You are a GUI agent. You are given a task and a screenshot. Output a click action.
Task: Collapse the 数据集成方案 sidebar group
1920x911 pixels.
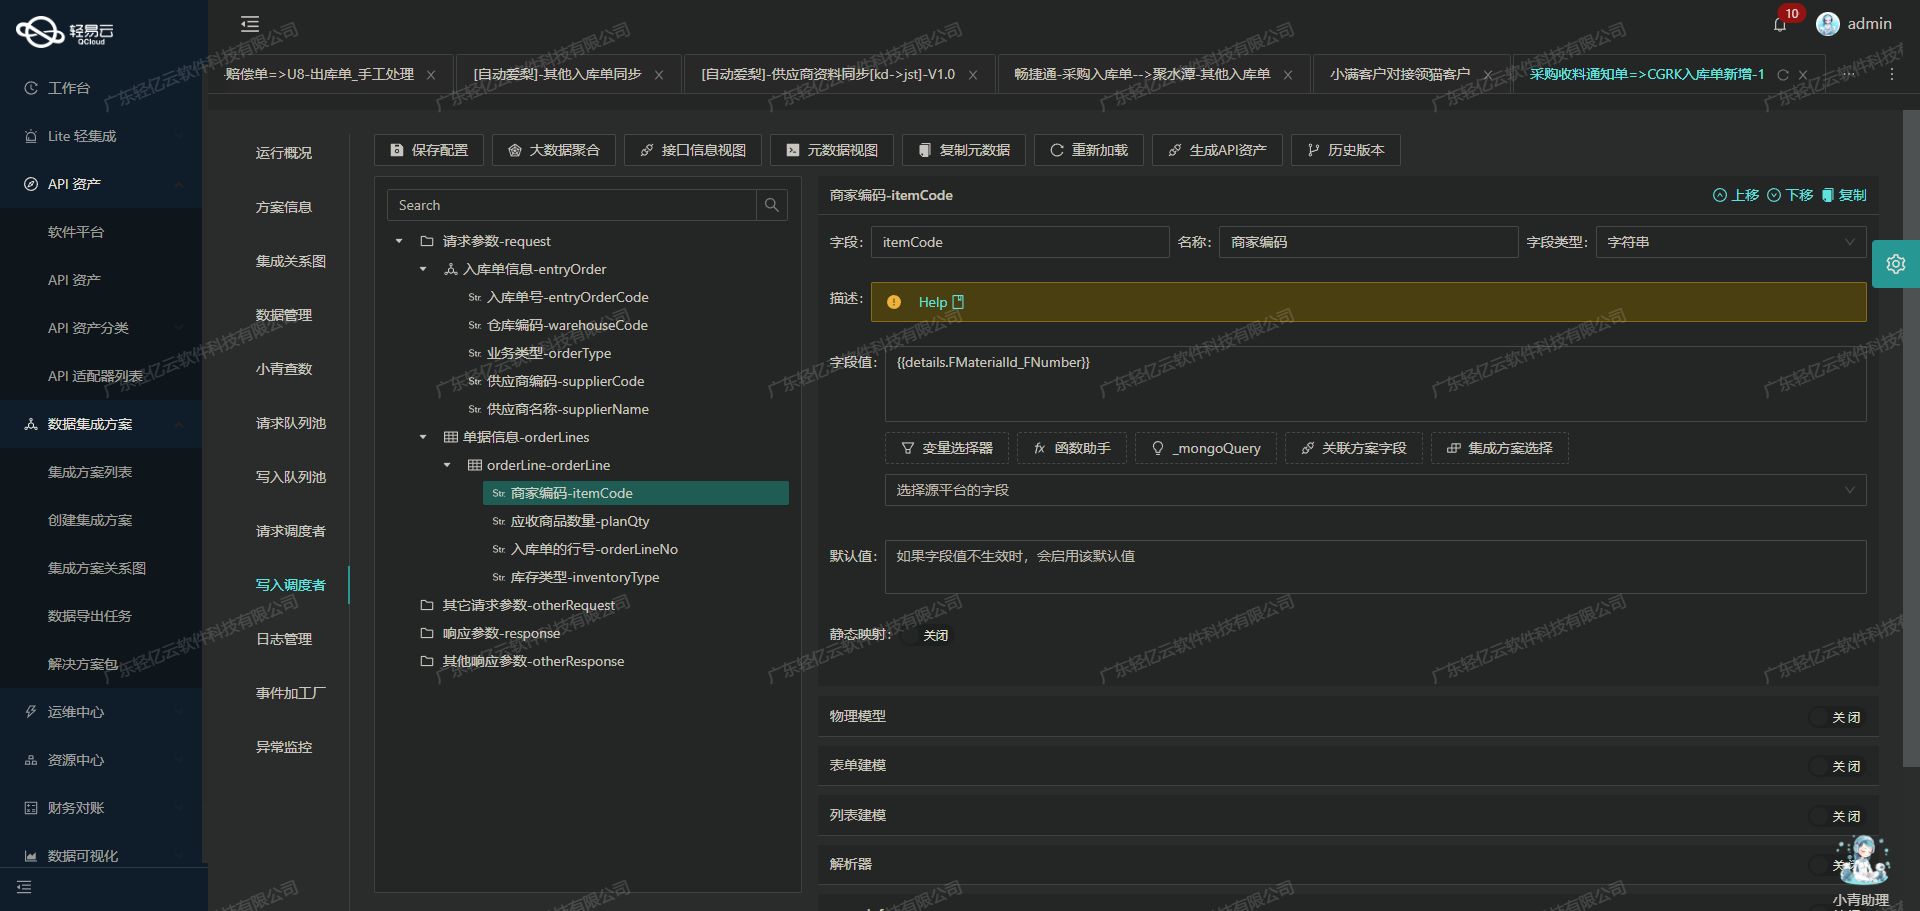click(x=100, y=424)
